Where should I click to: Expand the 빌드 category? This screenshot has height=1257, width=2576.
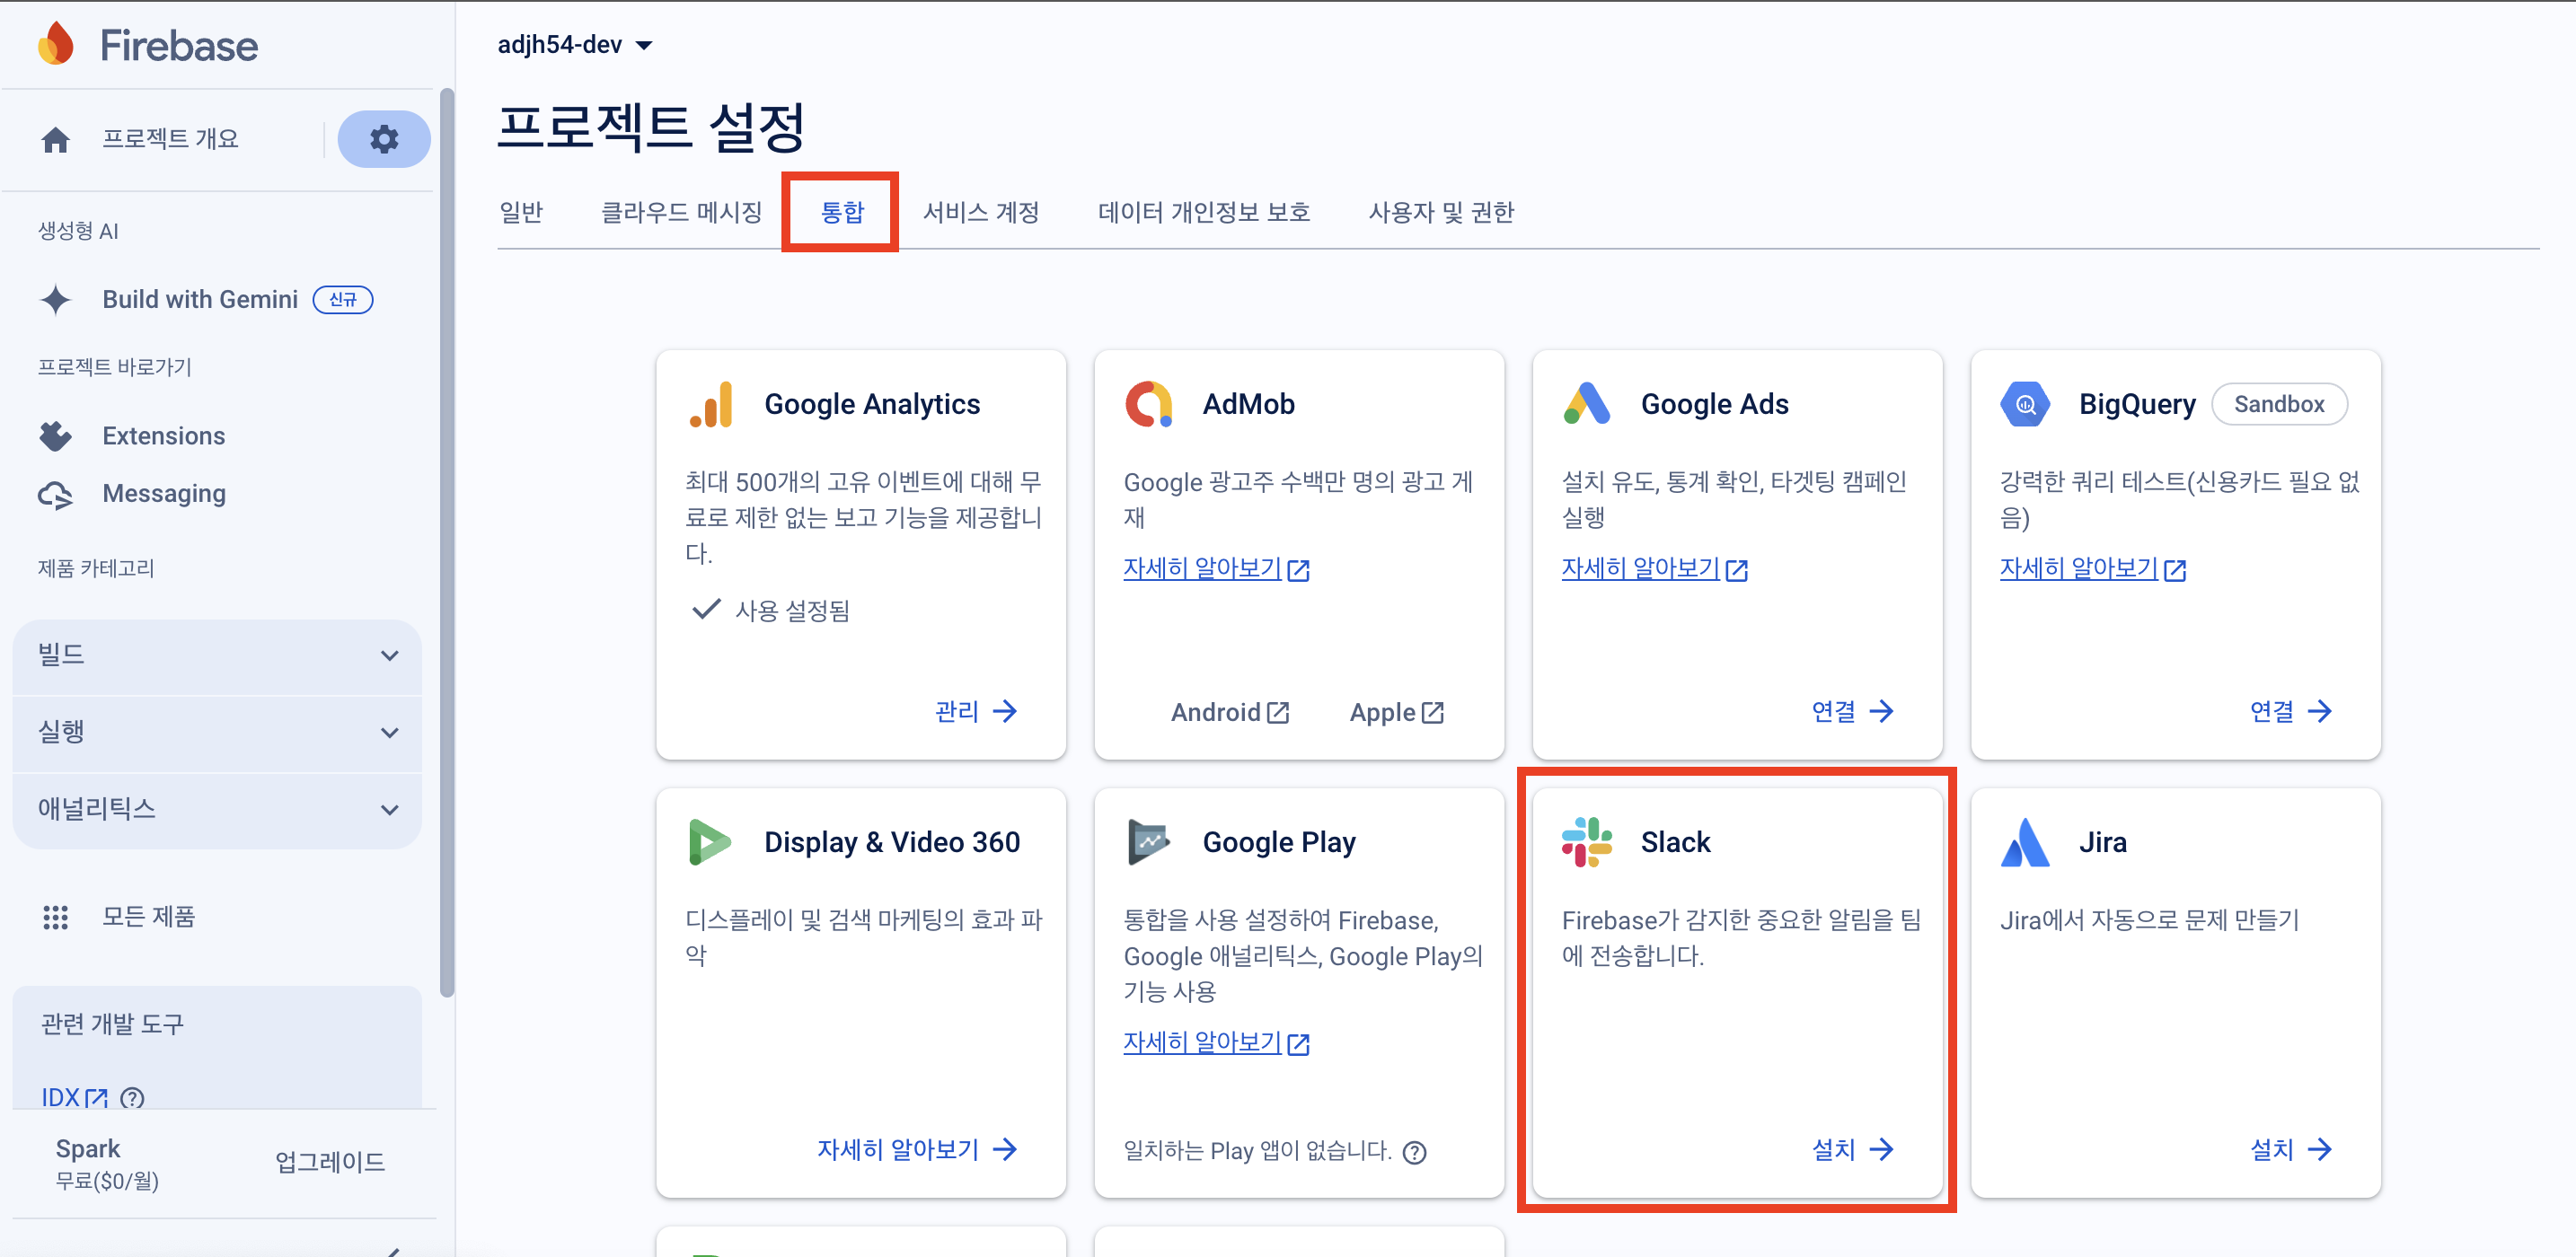pyautogui.click(x=218, y=655)
